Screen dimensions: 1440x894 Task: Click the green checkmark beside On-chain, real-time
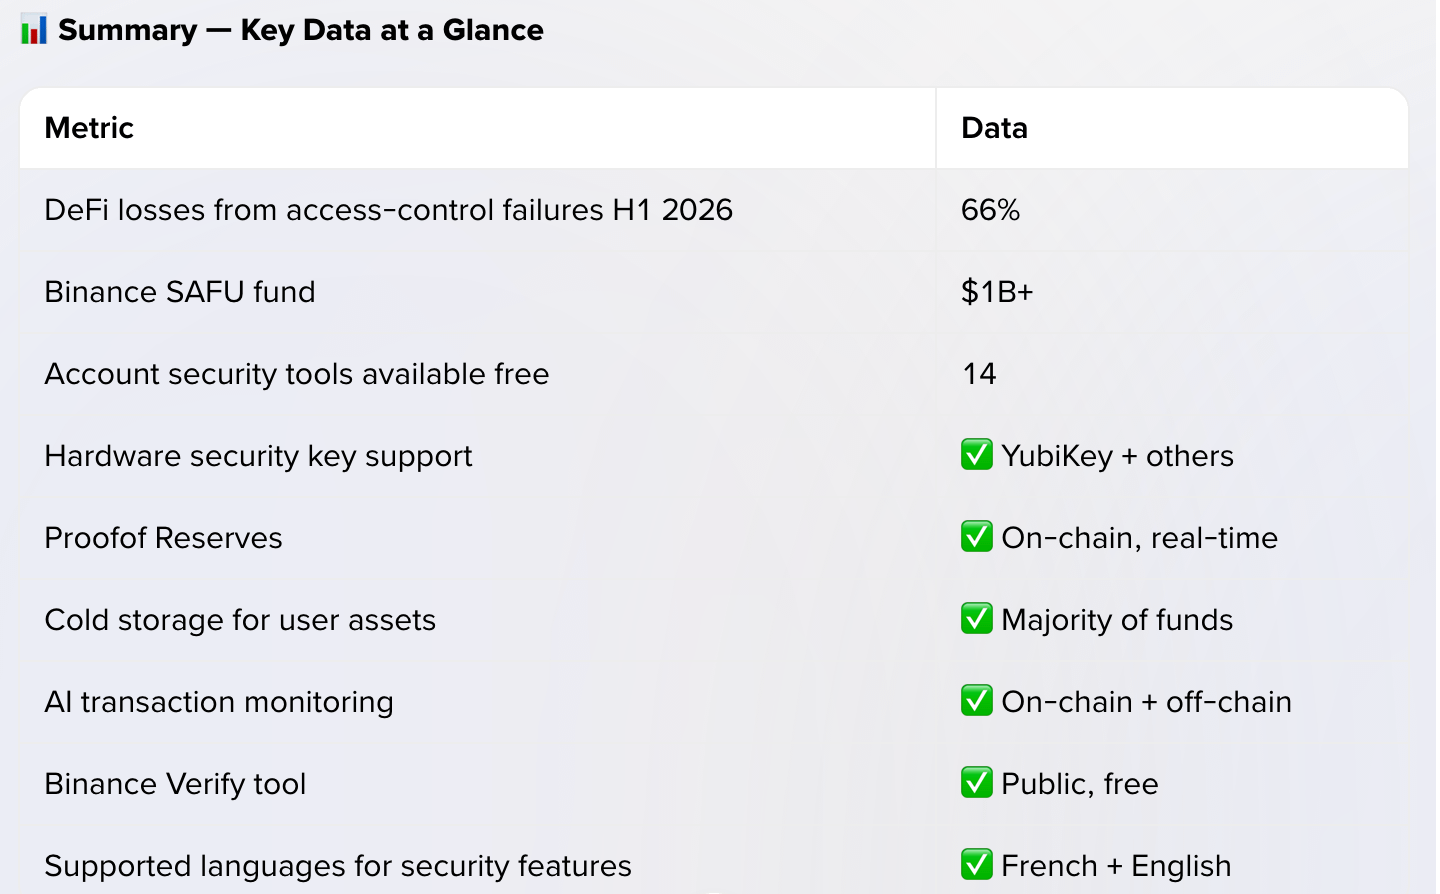tap(977, 537)
